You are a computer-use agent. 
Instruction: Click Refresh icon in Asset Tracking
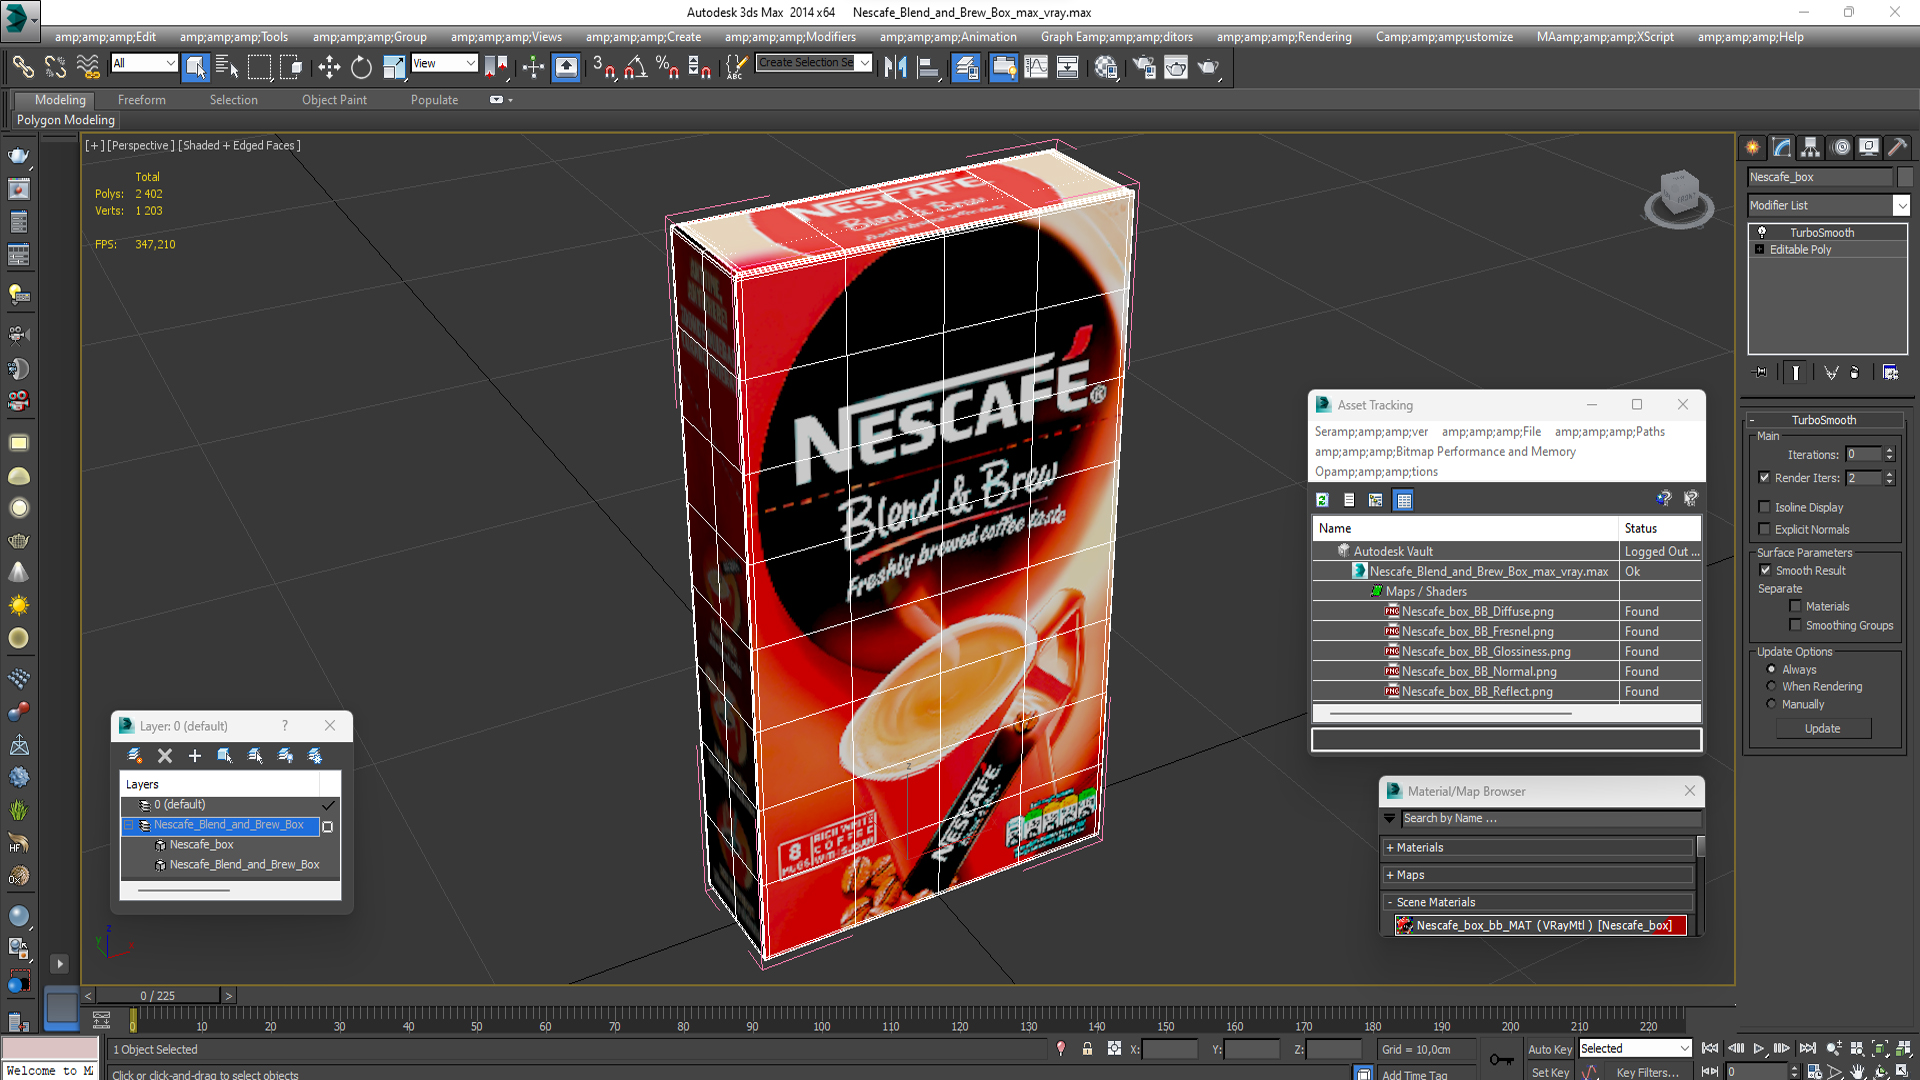point(1322,500)
